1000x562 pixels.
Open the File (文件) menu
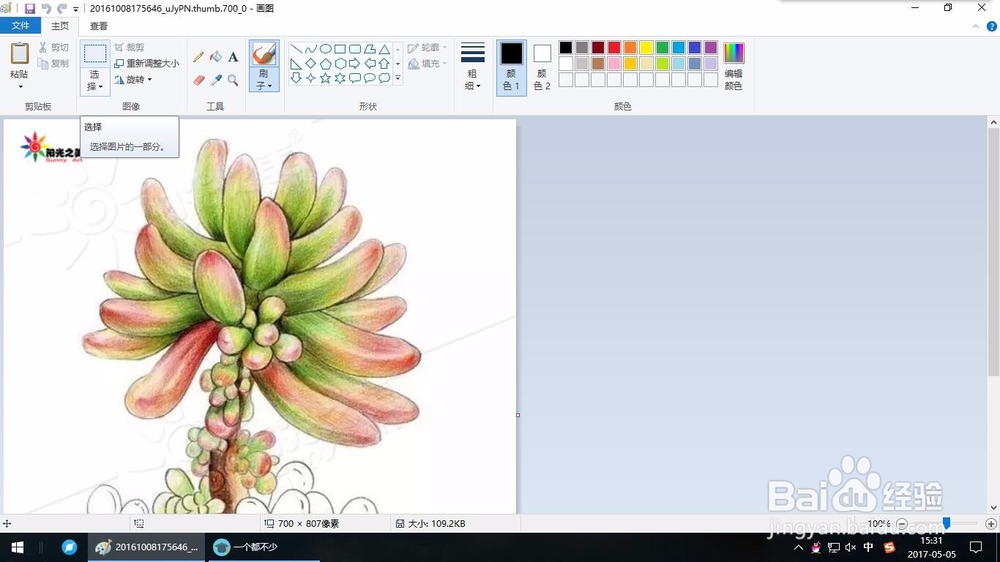(20, 26)
